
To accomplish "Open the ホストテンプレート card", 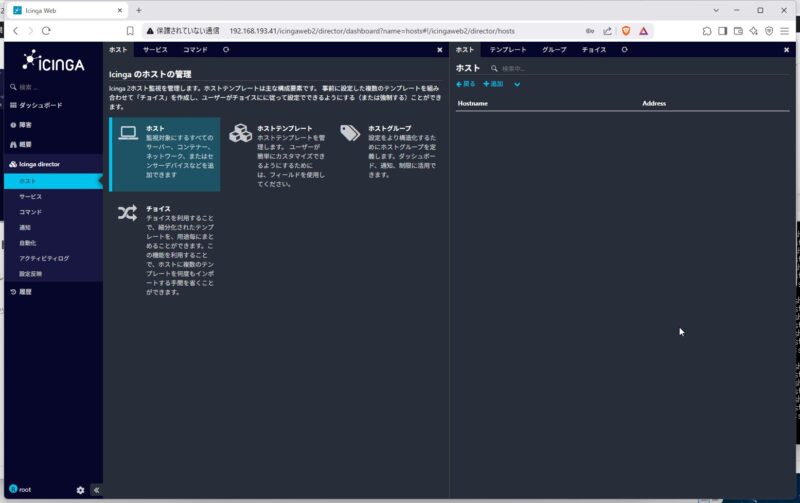I will click(x=277, y=156).
